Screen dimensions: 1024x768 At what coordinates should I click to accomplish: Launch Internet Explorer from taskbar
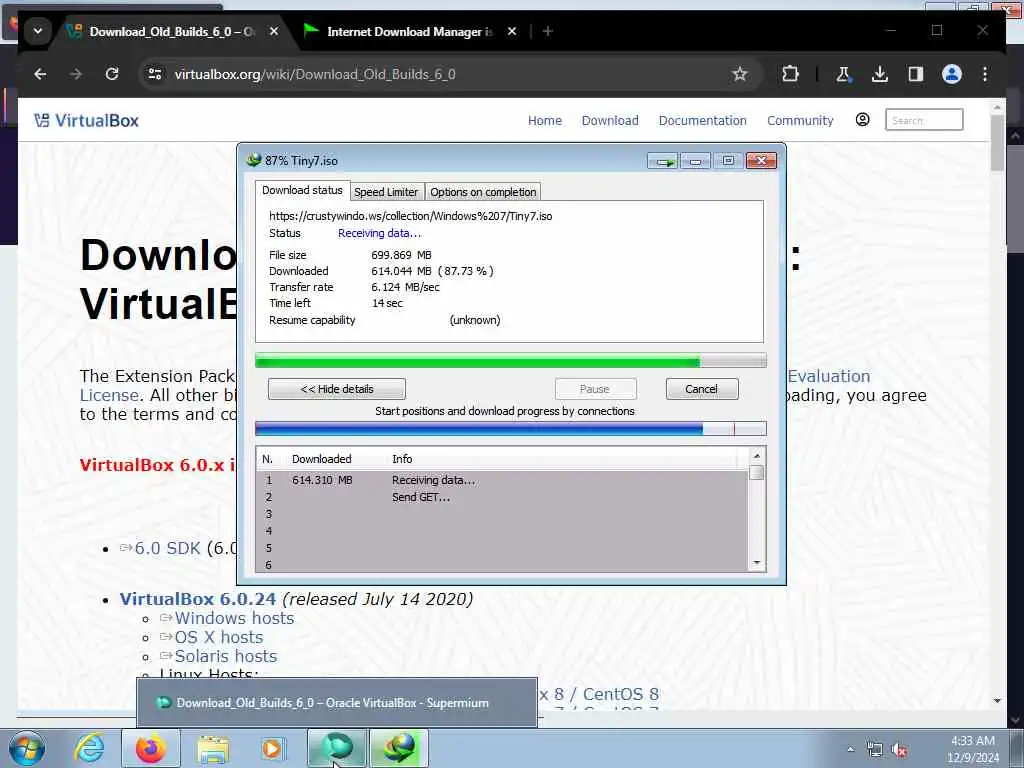(x=89, y=748)
